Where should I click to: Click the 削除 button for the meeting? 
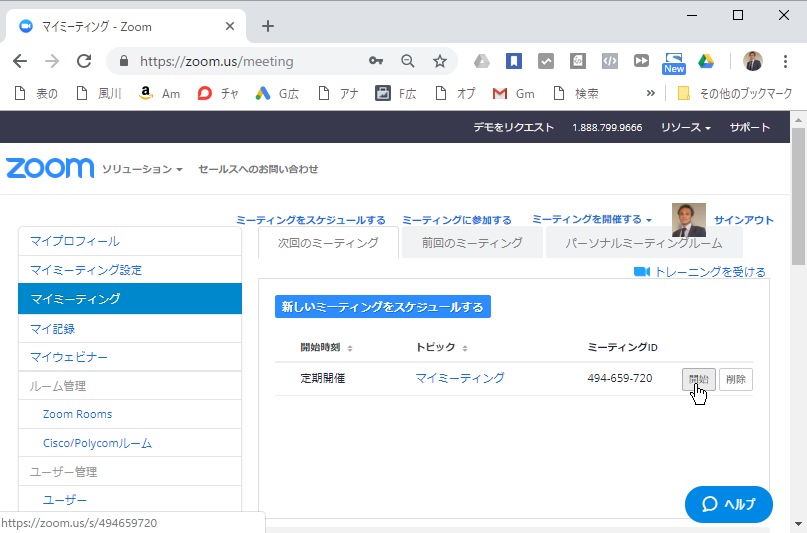click(735, 379)
